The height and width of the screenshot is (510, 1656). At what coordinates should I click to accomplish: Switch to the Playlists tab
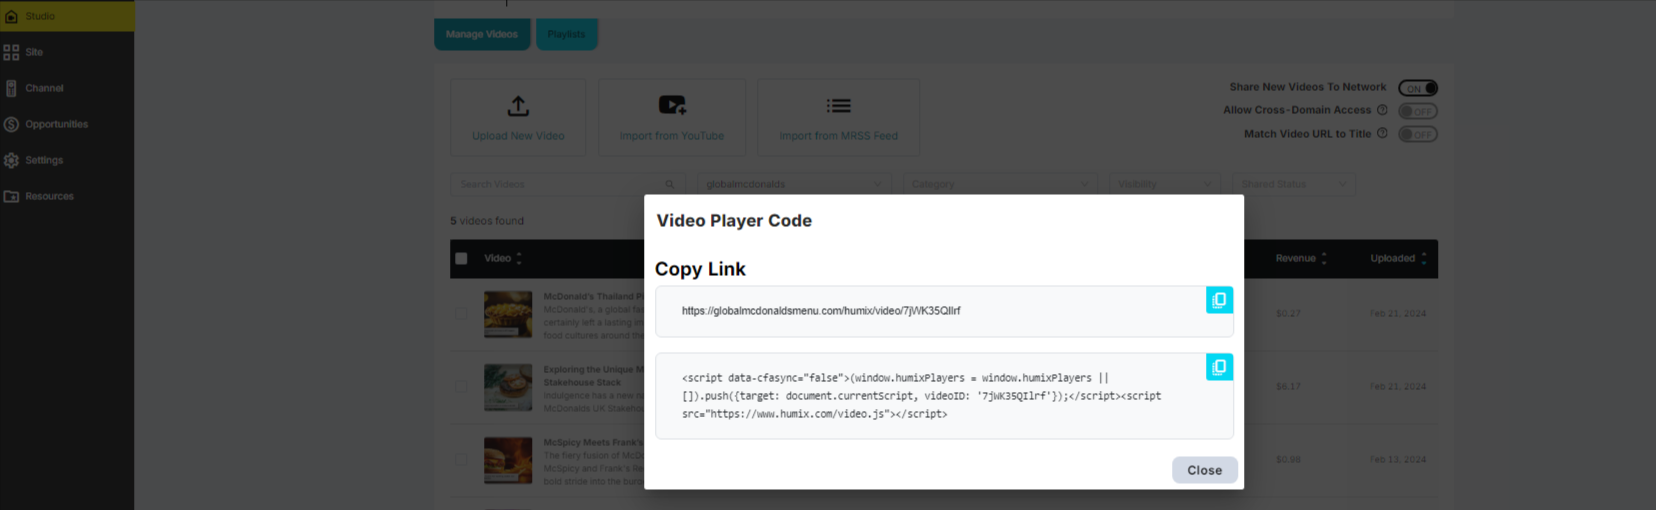tap(566, 34)
